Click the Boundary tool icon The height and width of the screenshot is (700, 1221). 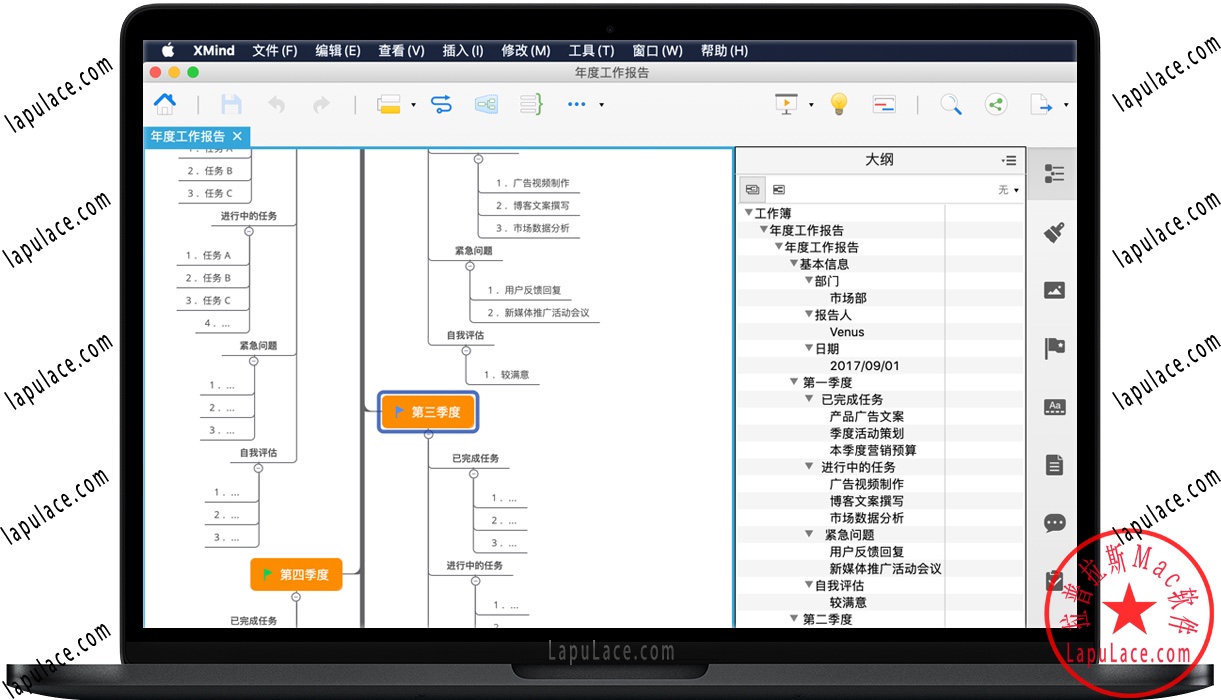tap(486, 104)
